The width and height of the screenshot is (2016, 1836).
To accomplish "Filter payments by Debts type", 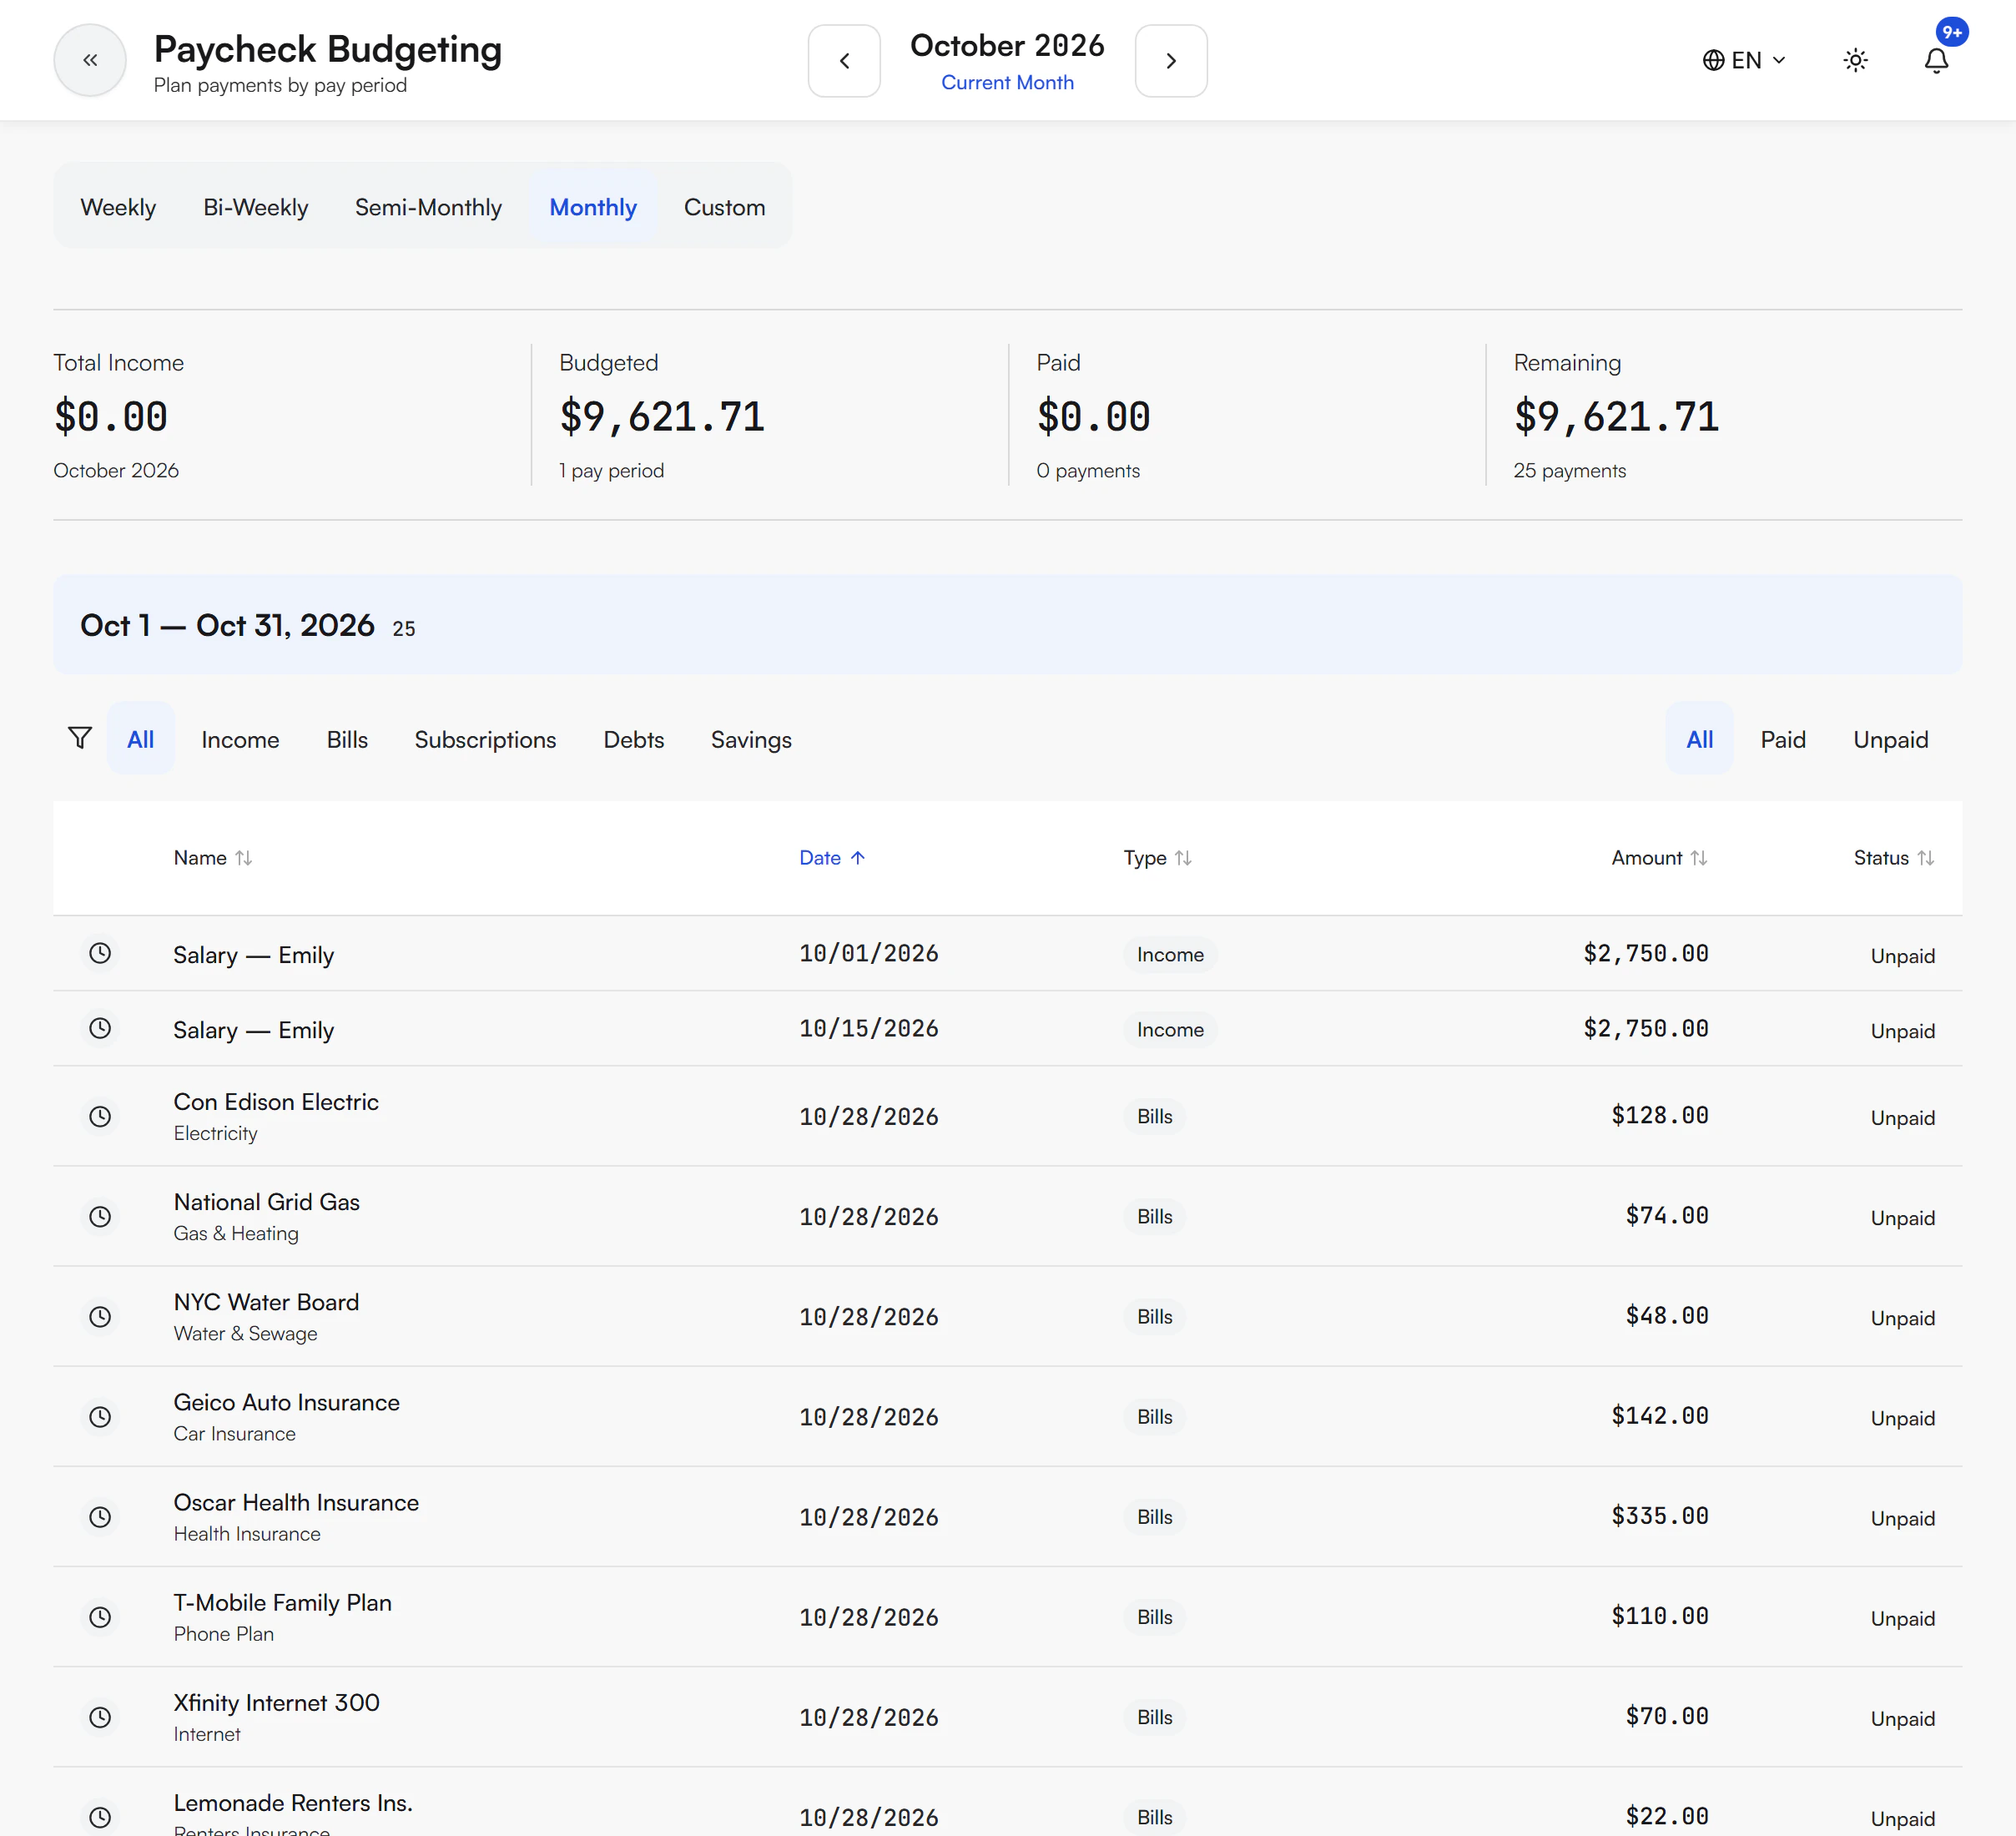I will 633,739.
